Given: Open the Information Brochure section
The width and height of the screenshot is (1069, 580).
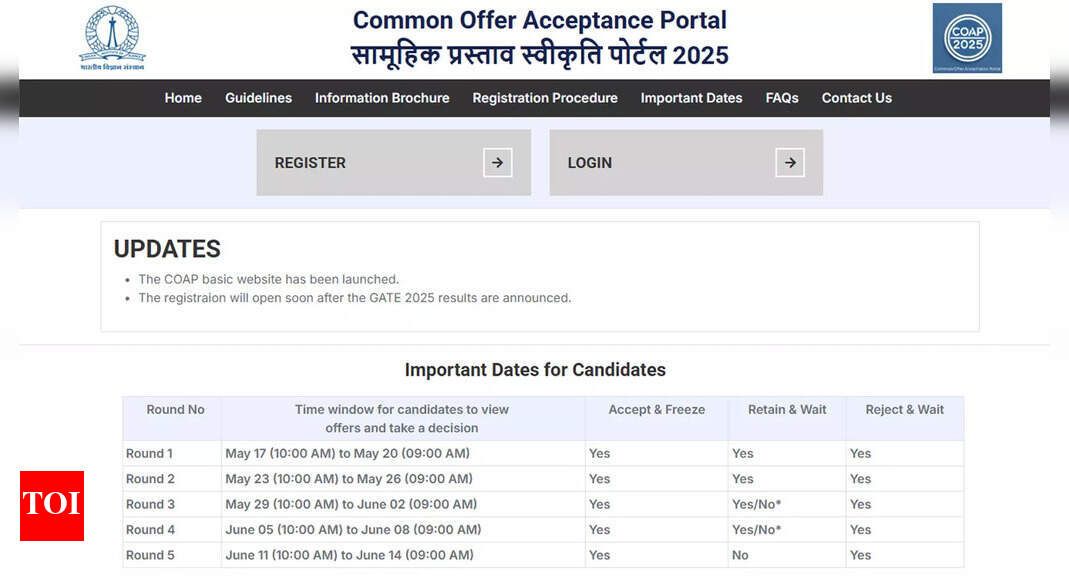Looking at the screenshot, I should [x=381, y=98].
